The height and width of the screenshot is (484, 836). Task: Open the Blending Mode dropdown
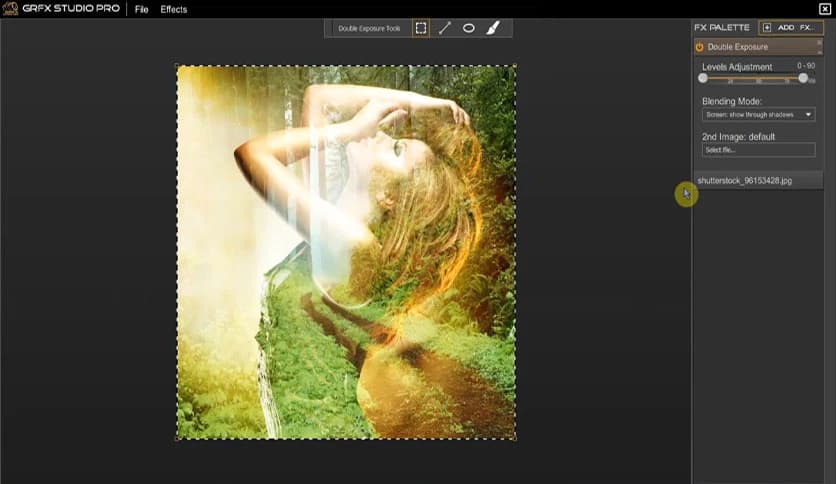pyautogui.click(x=758, y=115)
